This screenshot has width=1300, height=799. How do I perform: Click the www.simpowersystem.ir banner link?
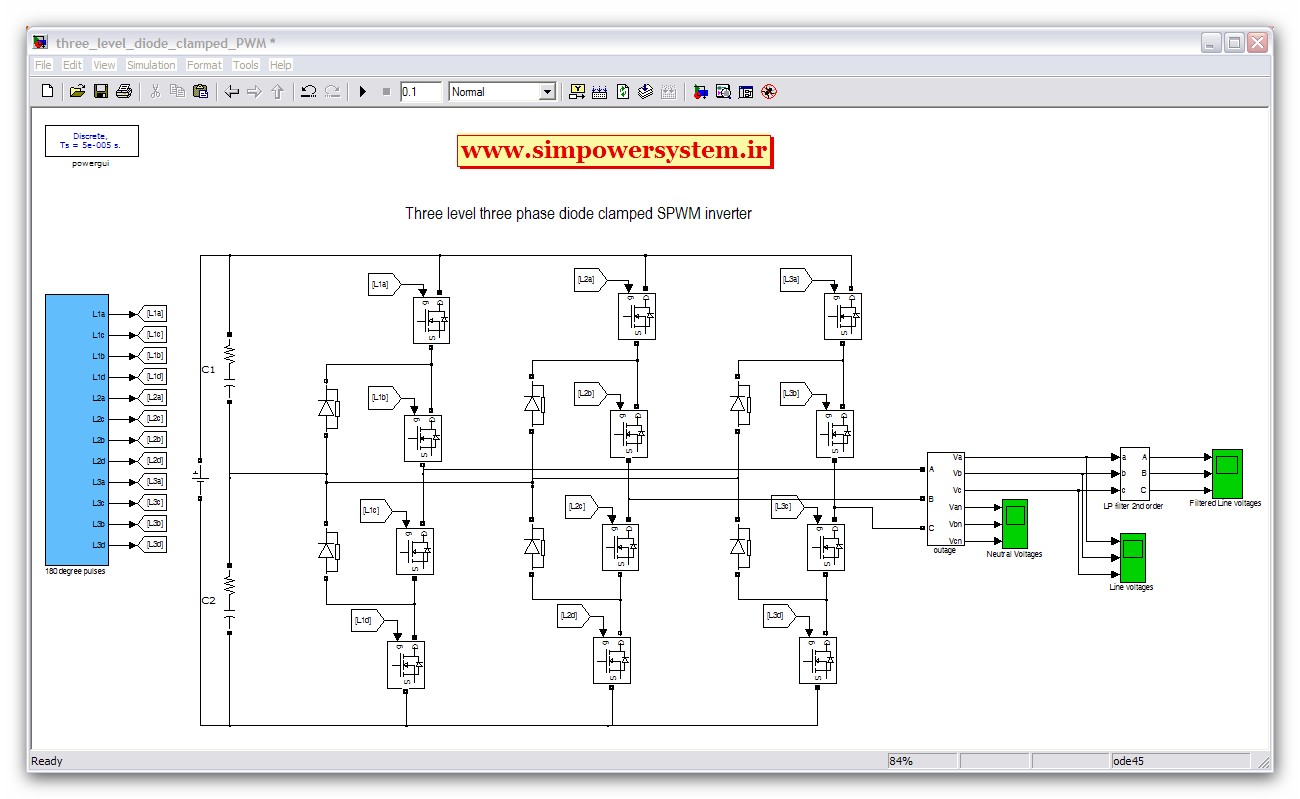[614, 151]
